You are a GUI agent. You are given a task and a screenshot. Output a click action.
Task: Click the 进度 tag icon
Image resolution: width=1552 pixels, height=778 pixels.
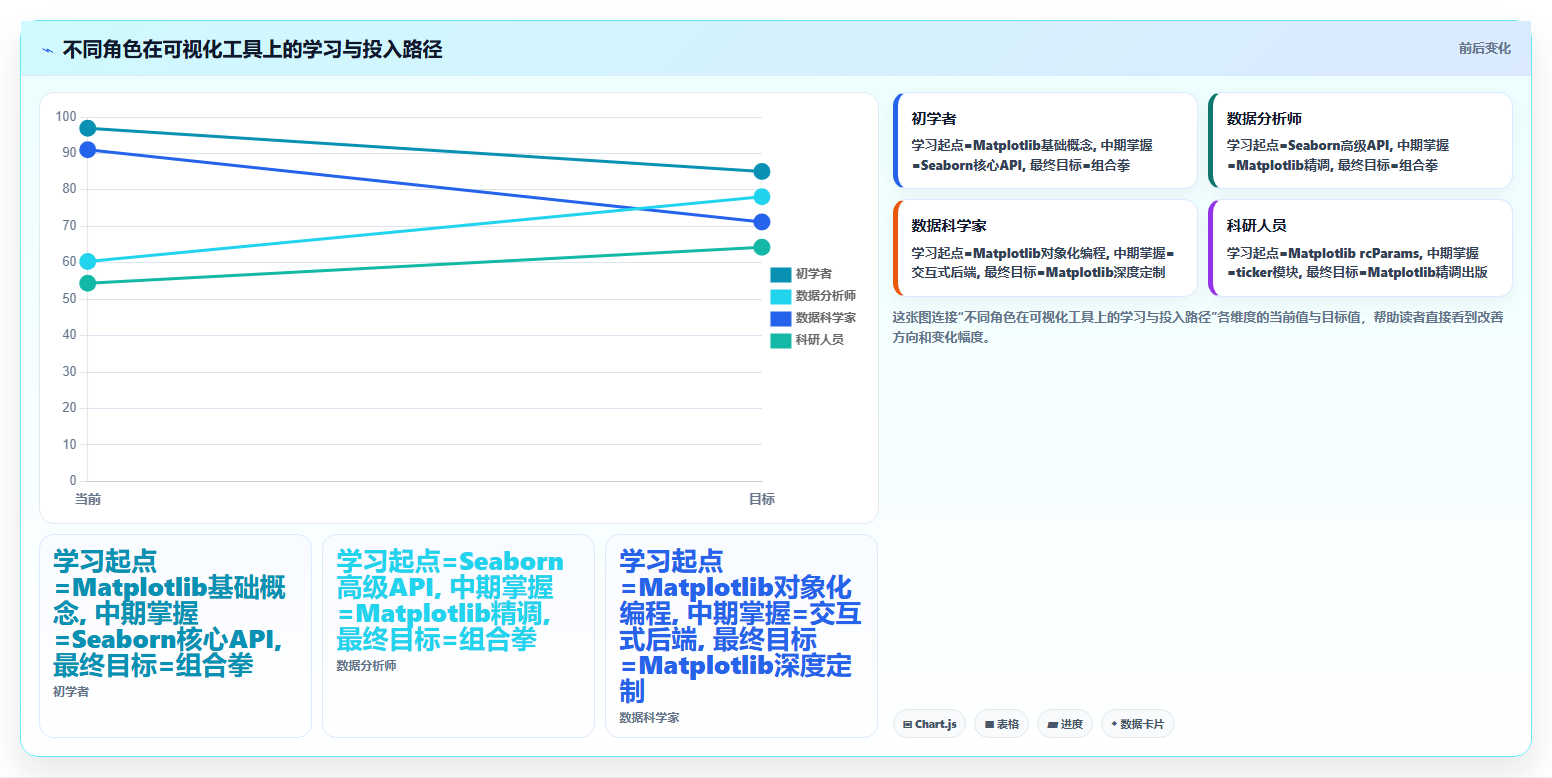pos(1053,724)
